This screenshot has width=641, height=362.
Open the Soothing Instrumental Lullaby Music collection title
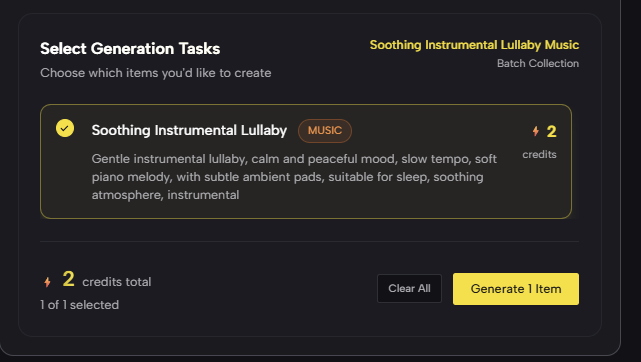click(x=474, y=45)
